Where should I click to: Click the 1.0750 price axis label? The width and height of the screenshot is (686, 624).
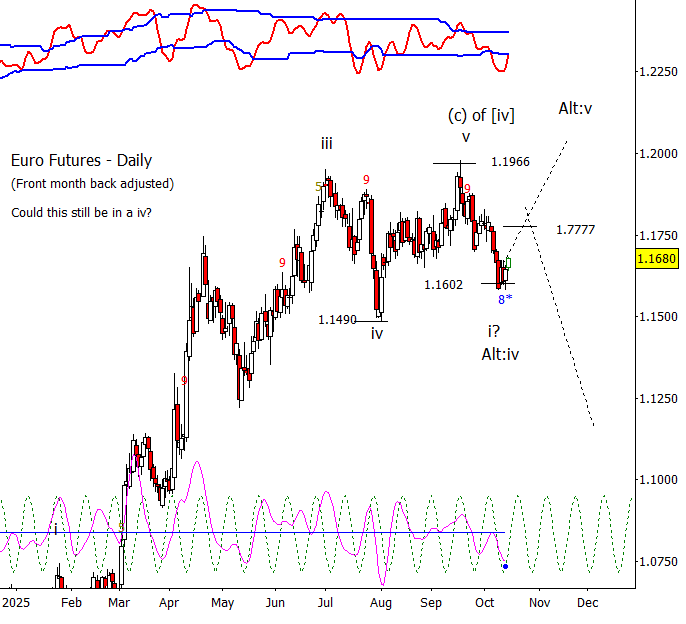[x=658, y=561]
